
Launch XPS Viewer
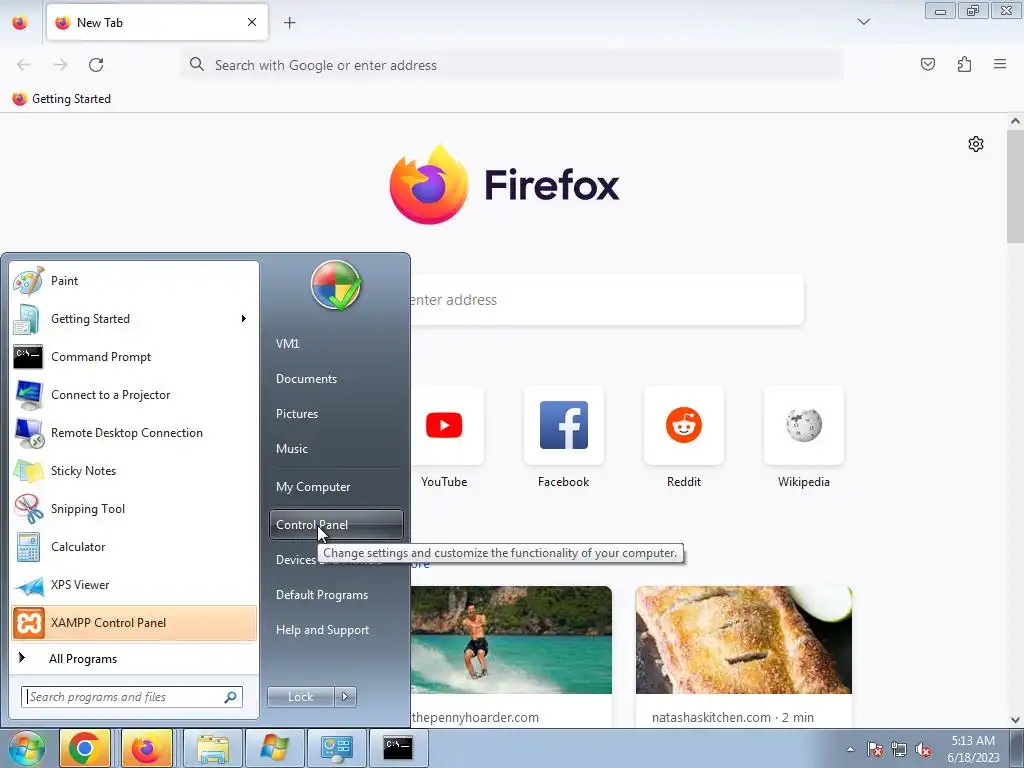click(x=134, y=584)
